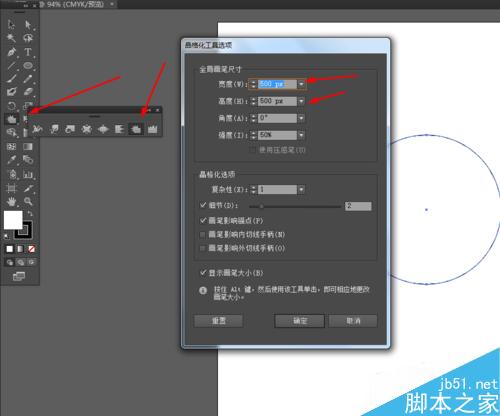Pick the Crystallize tool in the flyout
This screenshot has height=416, width=500.
point(136,129)
